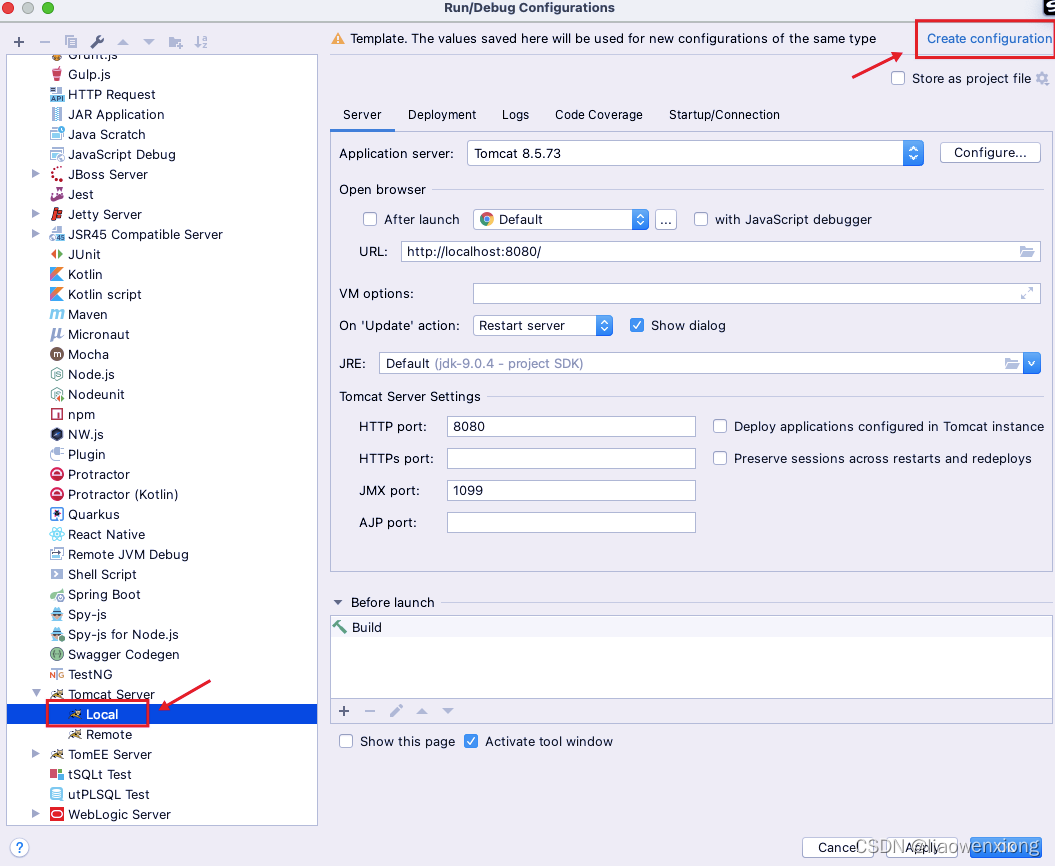The height and width of the screenshot is (866, 1055).
Task: Click the Create configuration link
Action: [x=989, y=39]
